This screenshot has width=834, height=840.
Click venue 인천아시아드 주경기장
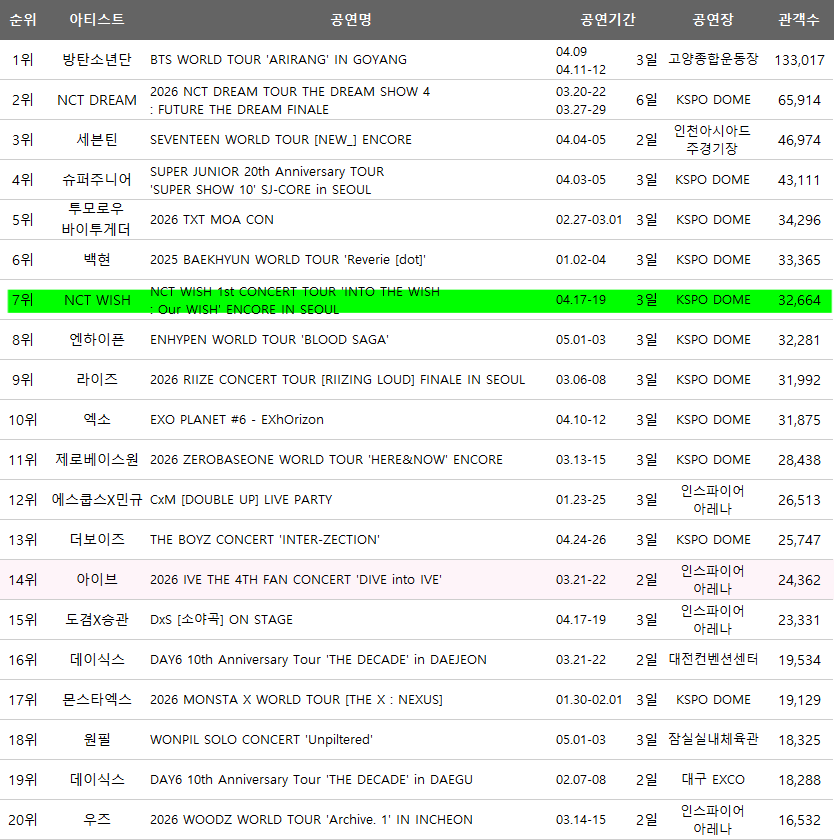click(712, 139)
